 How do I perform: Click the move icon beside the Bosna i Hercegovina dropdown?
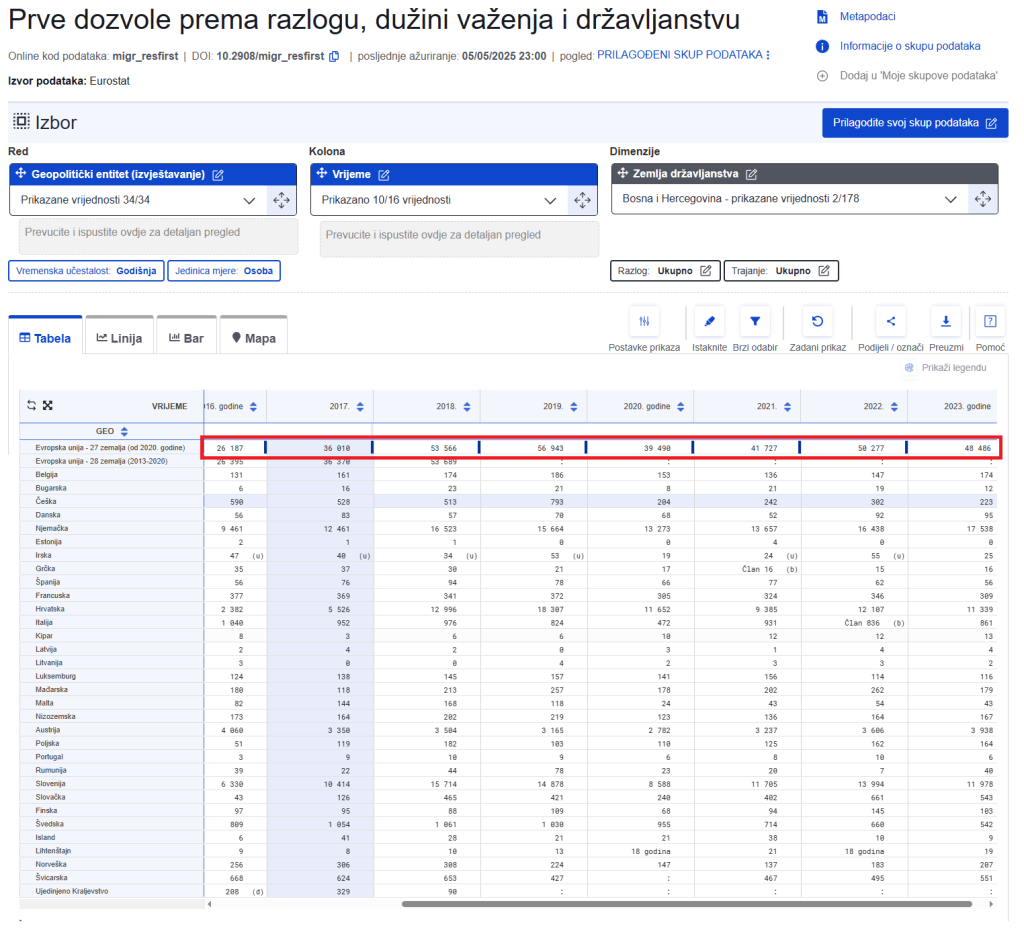983,199
